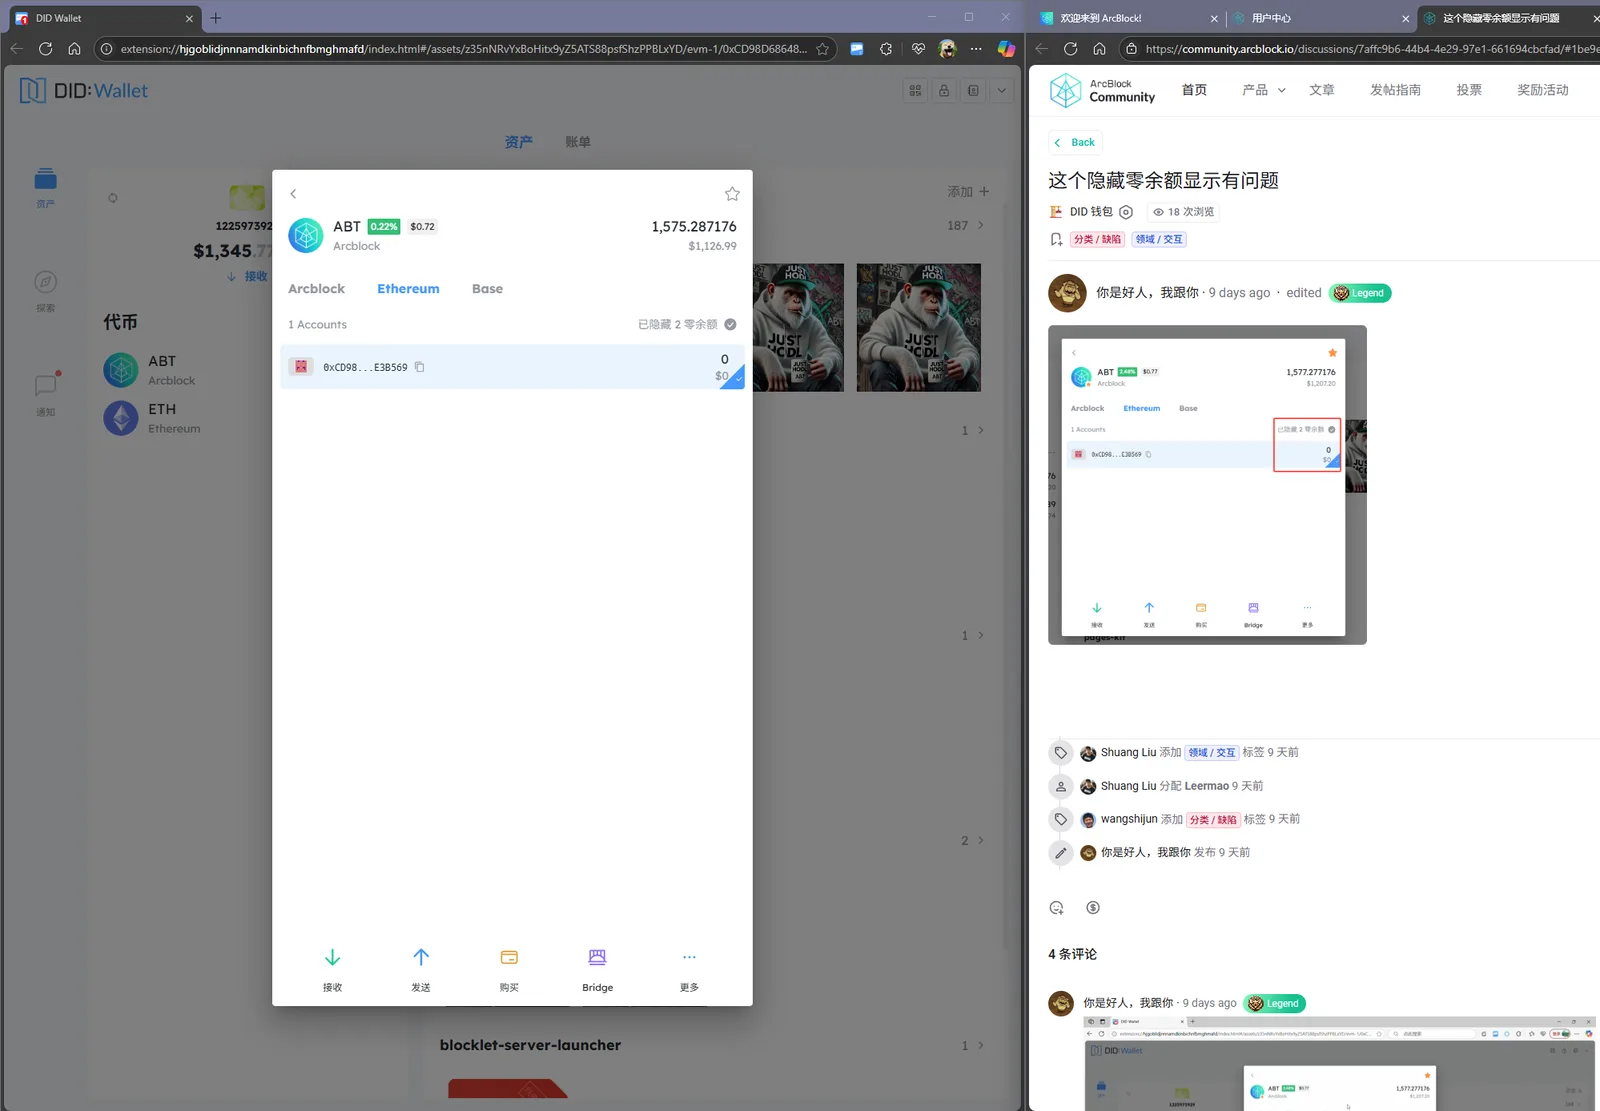The width and height of the screenshot is (1600, 1111).
Task: Expand the 产品 navigation dropdown
Action: coord(1264,90)
